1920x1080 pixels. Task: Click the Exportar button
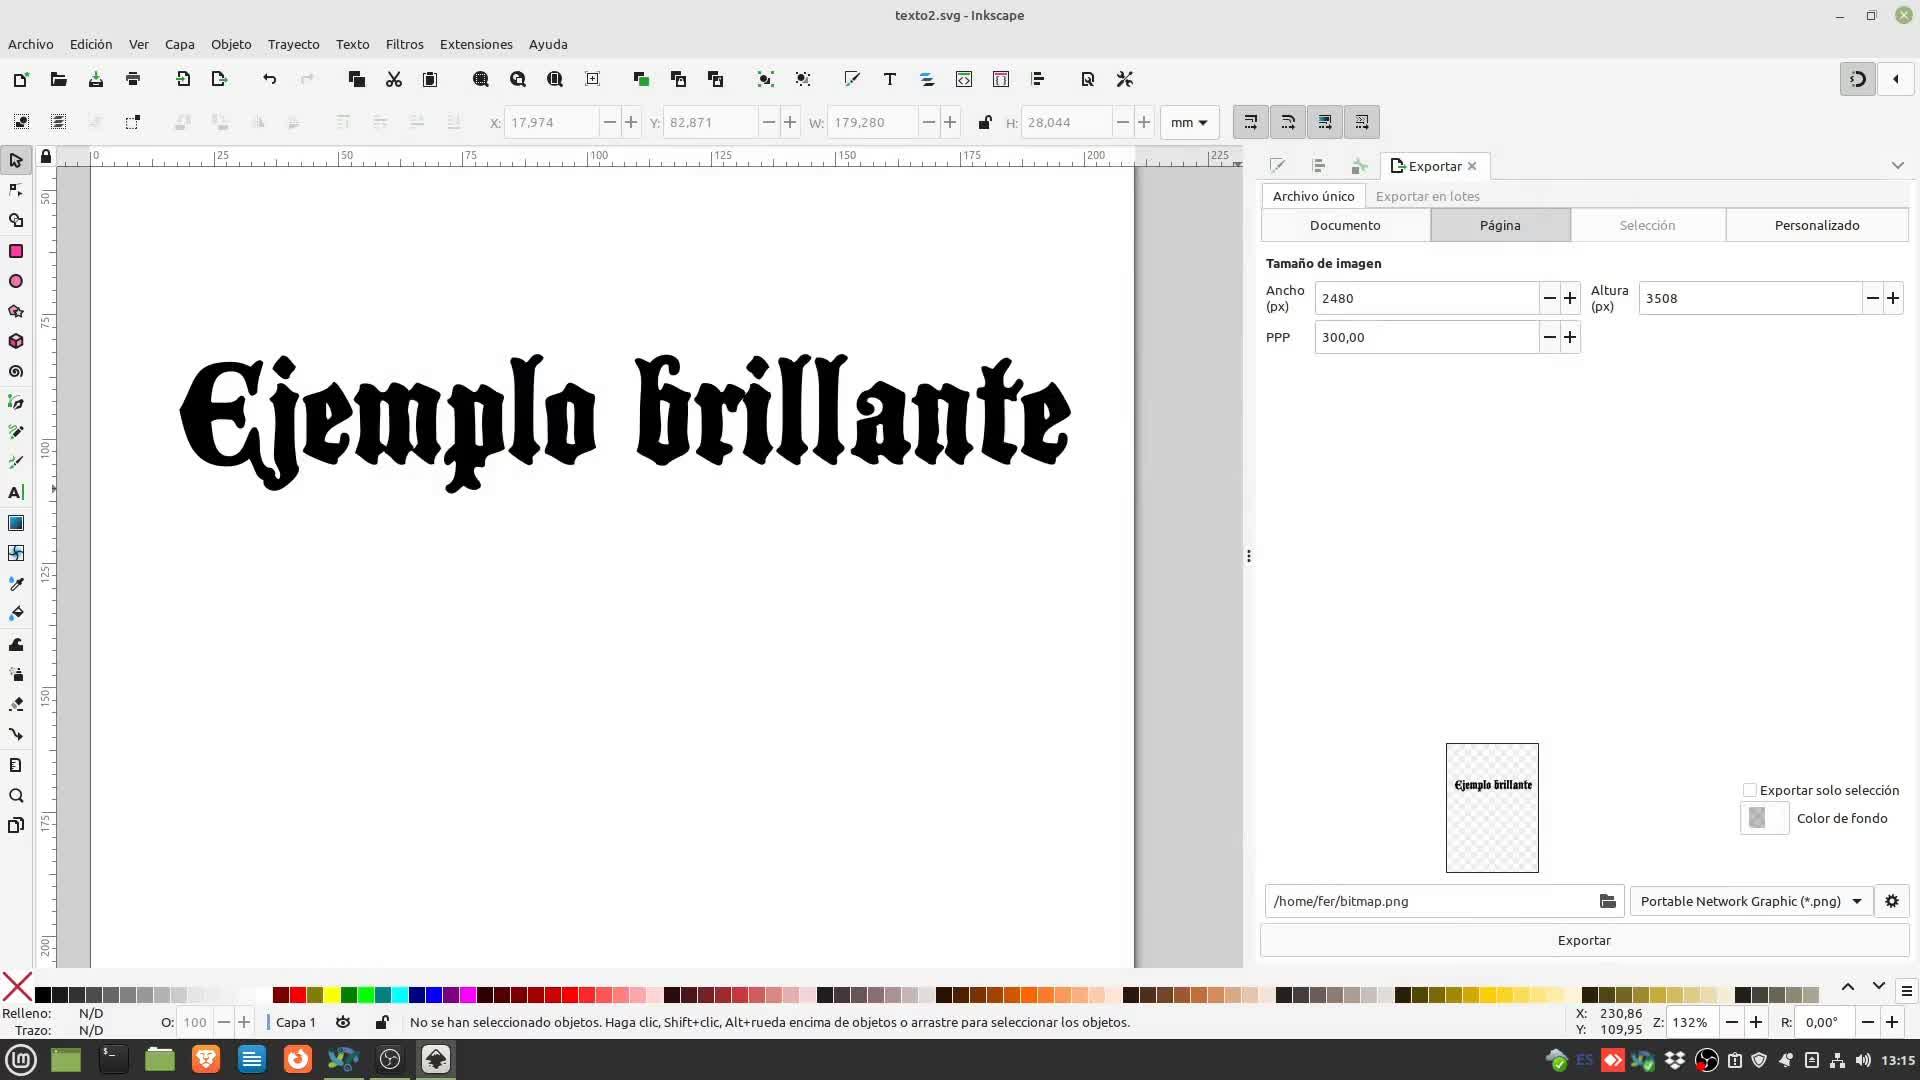(x=1584, y=940)
